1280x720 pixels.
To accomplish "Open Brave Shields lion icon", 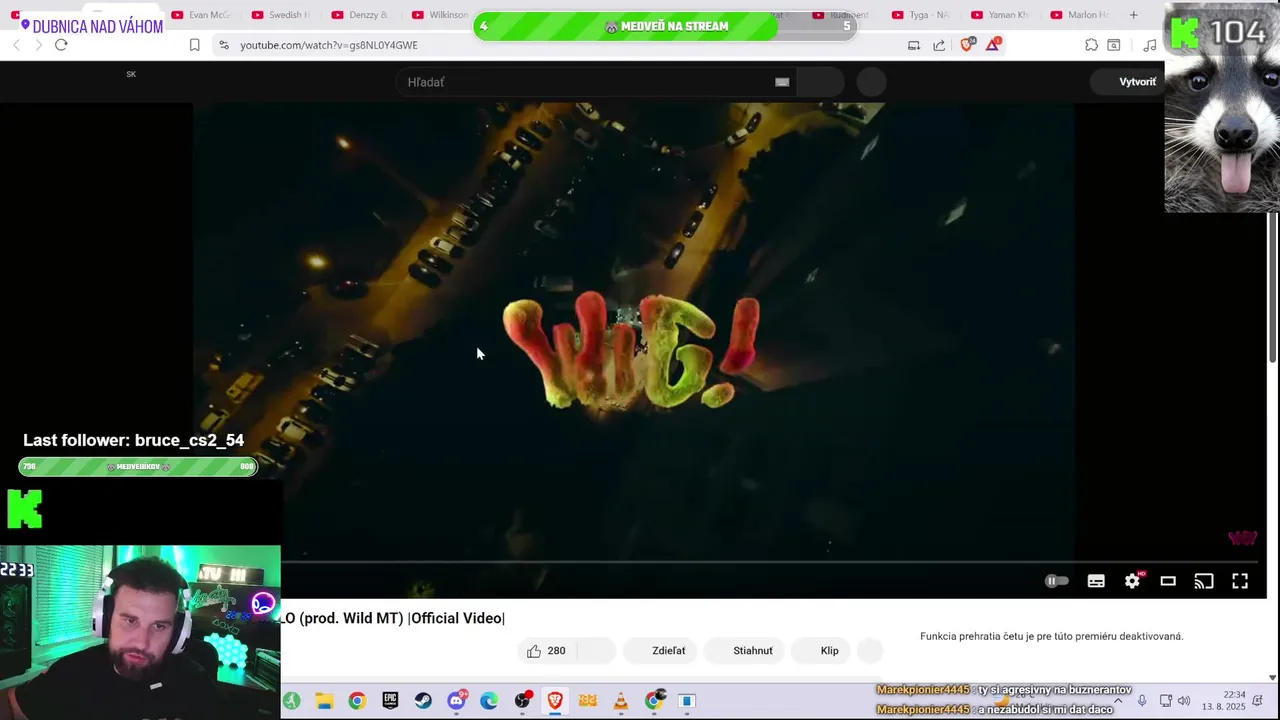I will (x=967, y=45).
